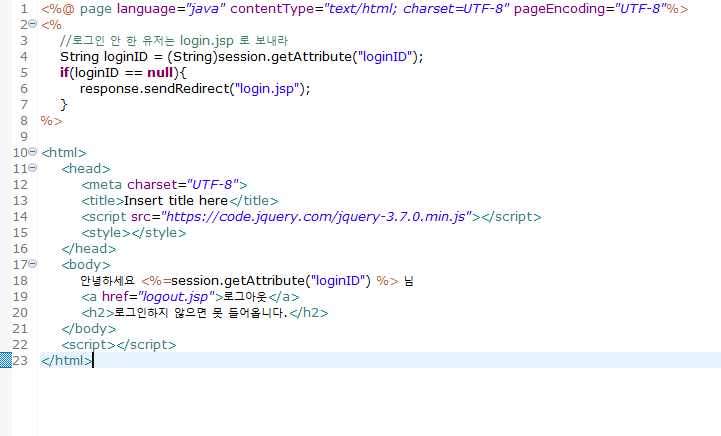Click the closing body tag on line 21
This screenshot has width=721, height=436.
click(x=89, y=329)
